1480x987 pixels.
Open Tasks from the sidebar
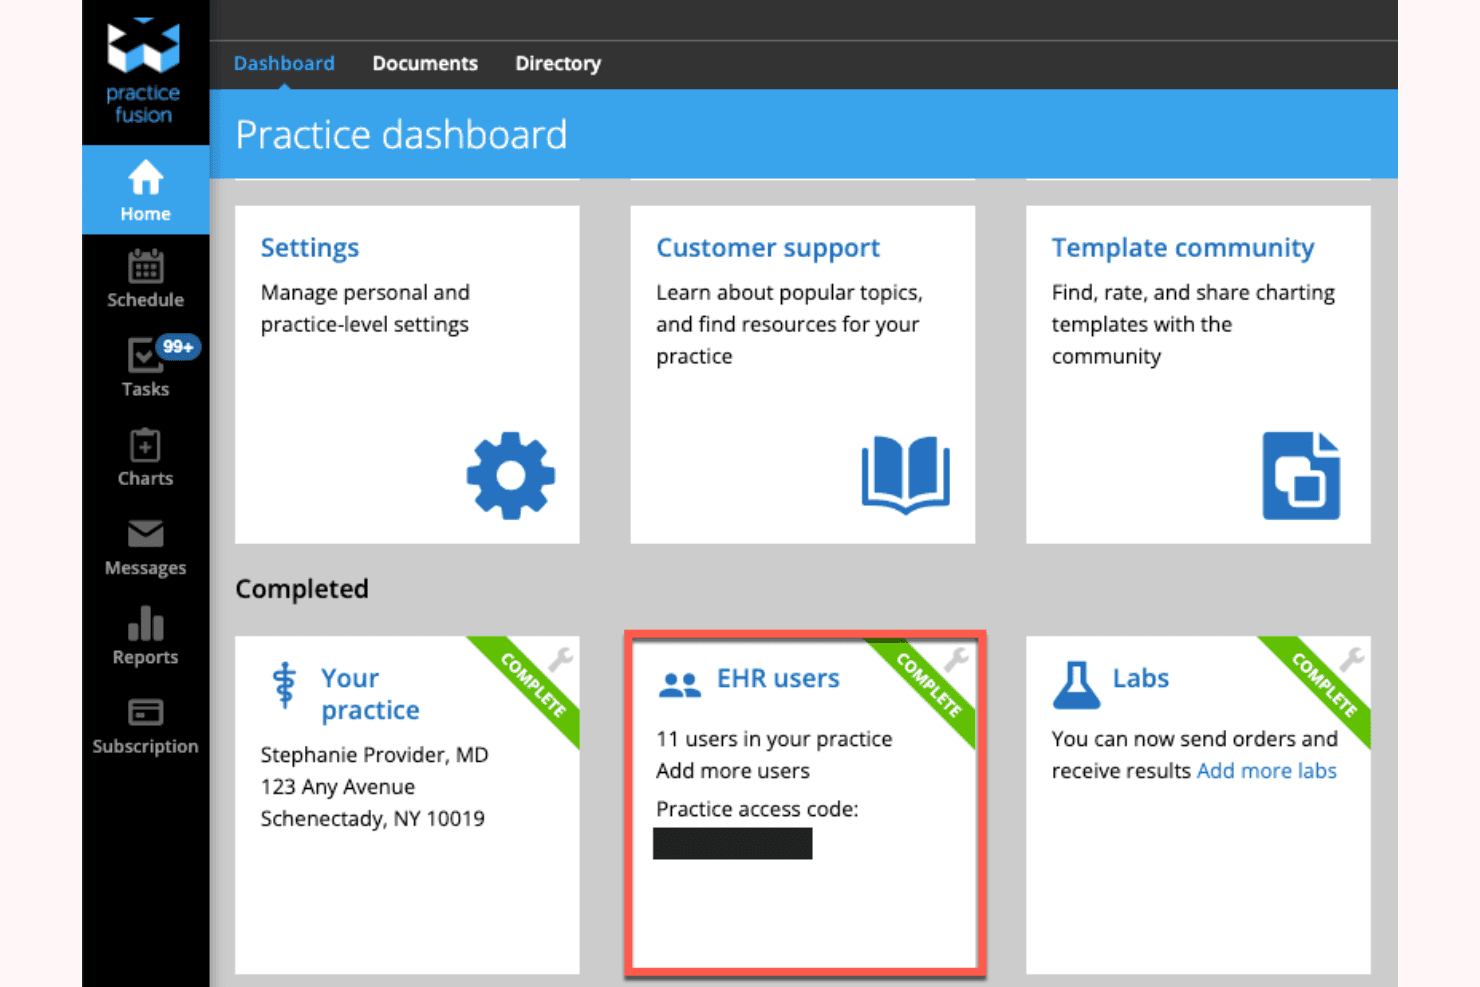[x=145, y=368]
